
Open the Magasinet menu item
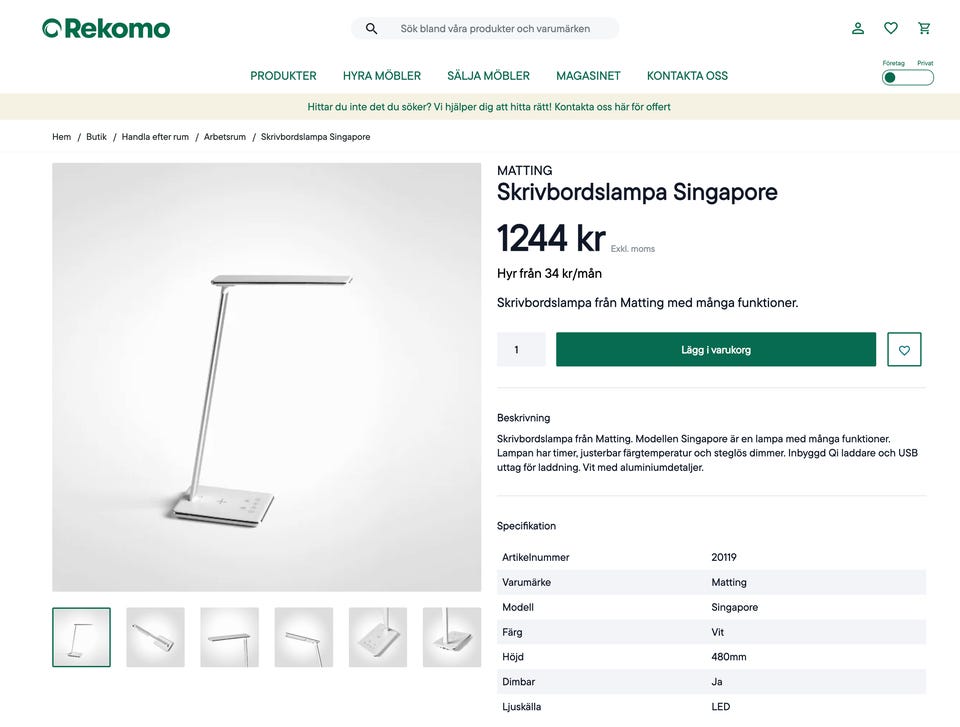pyautogui.click(x=588, y=76)
